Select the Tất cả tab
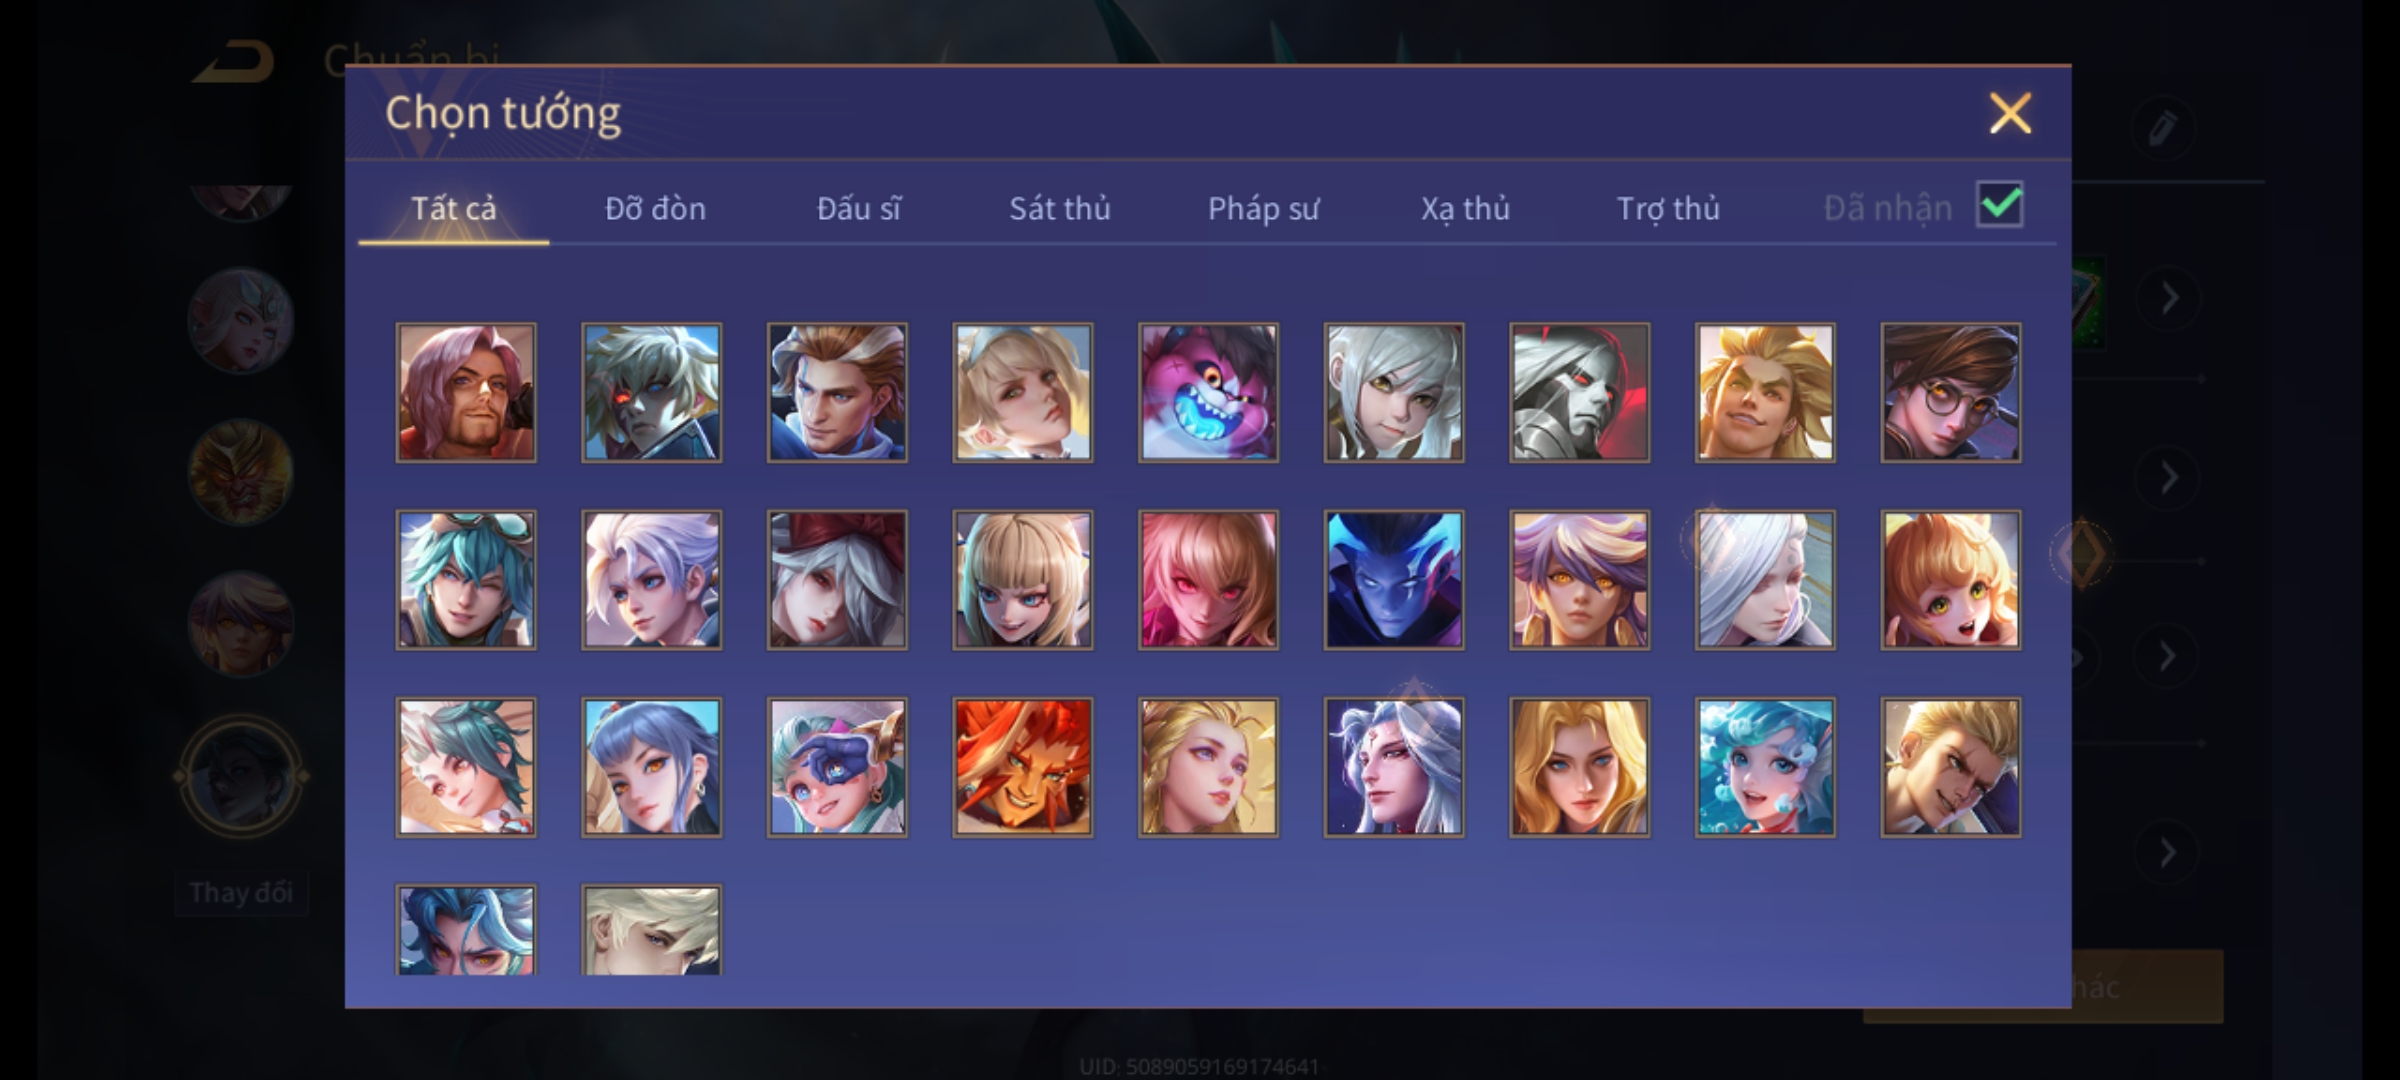2400x1080 pixels. [x=453, y=208]
